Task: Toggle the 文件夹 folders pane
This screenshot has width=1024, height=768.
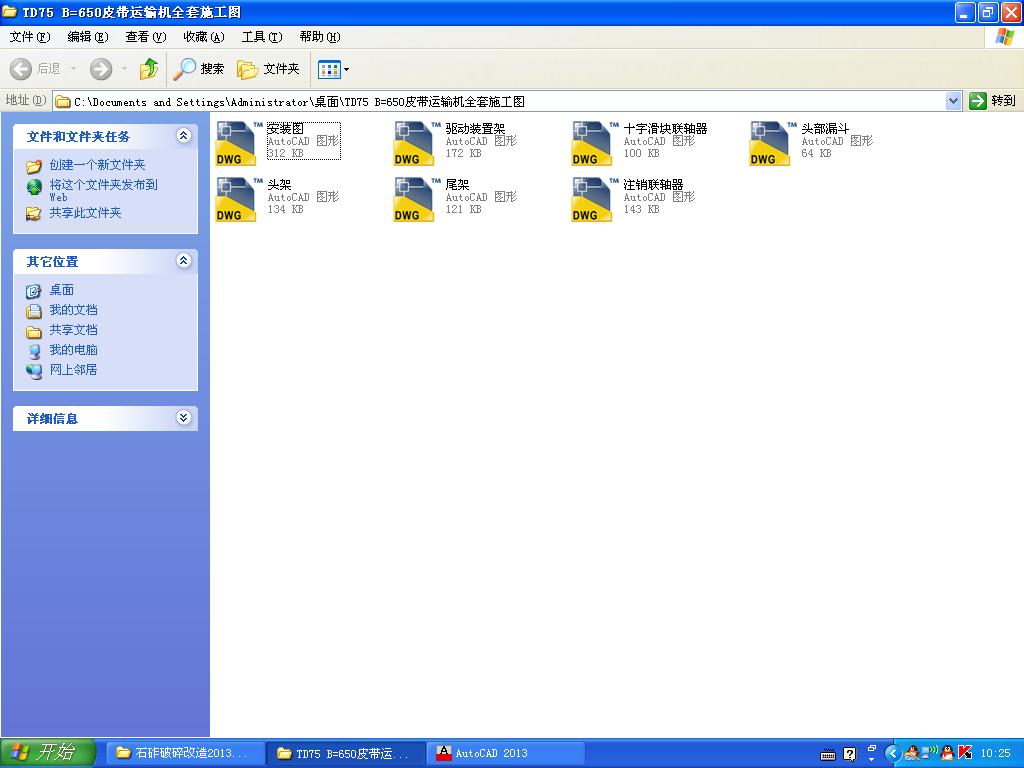Action: [x=269, y=69]
